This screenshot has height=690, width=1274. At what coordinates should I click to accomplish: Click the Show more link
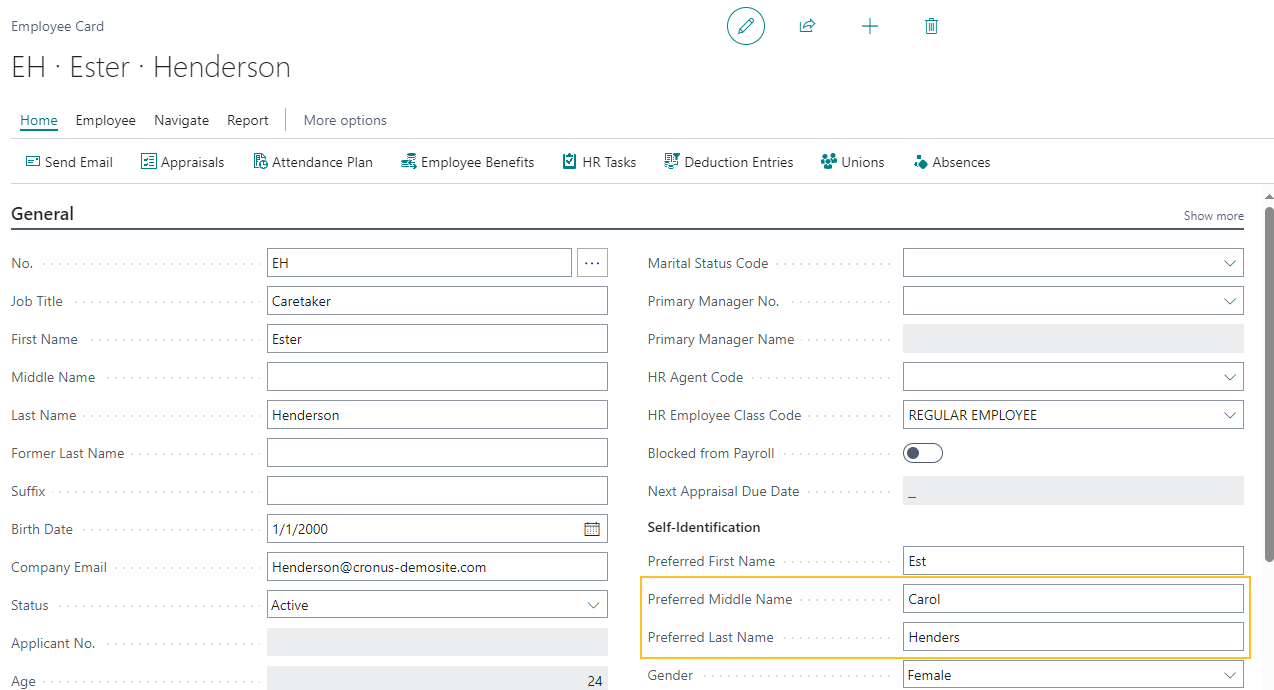click(1213, 215)
